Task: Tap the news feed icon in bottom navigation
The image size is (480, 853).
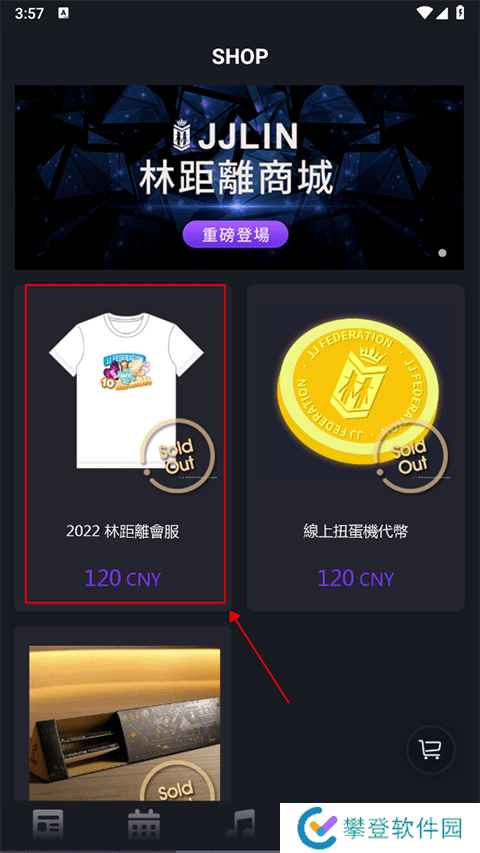Action: point(48,824)
